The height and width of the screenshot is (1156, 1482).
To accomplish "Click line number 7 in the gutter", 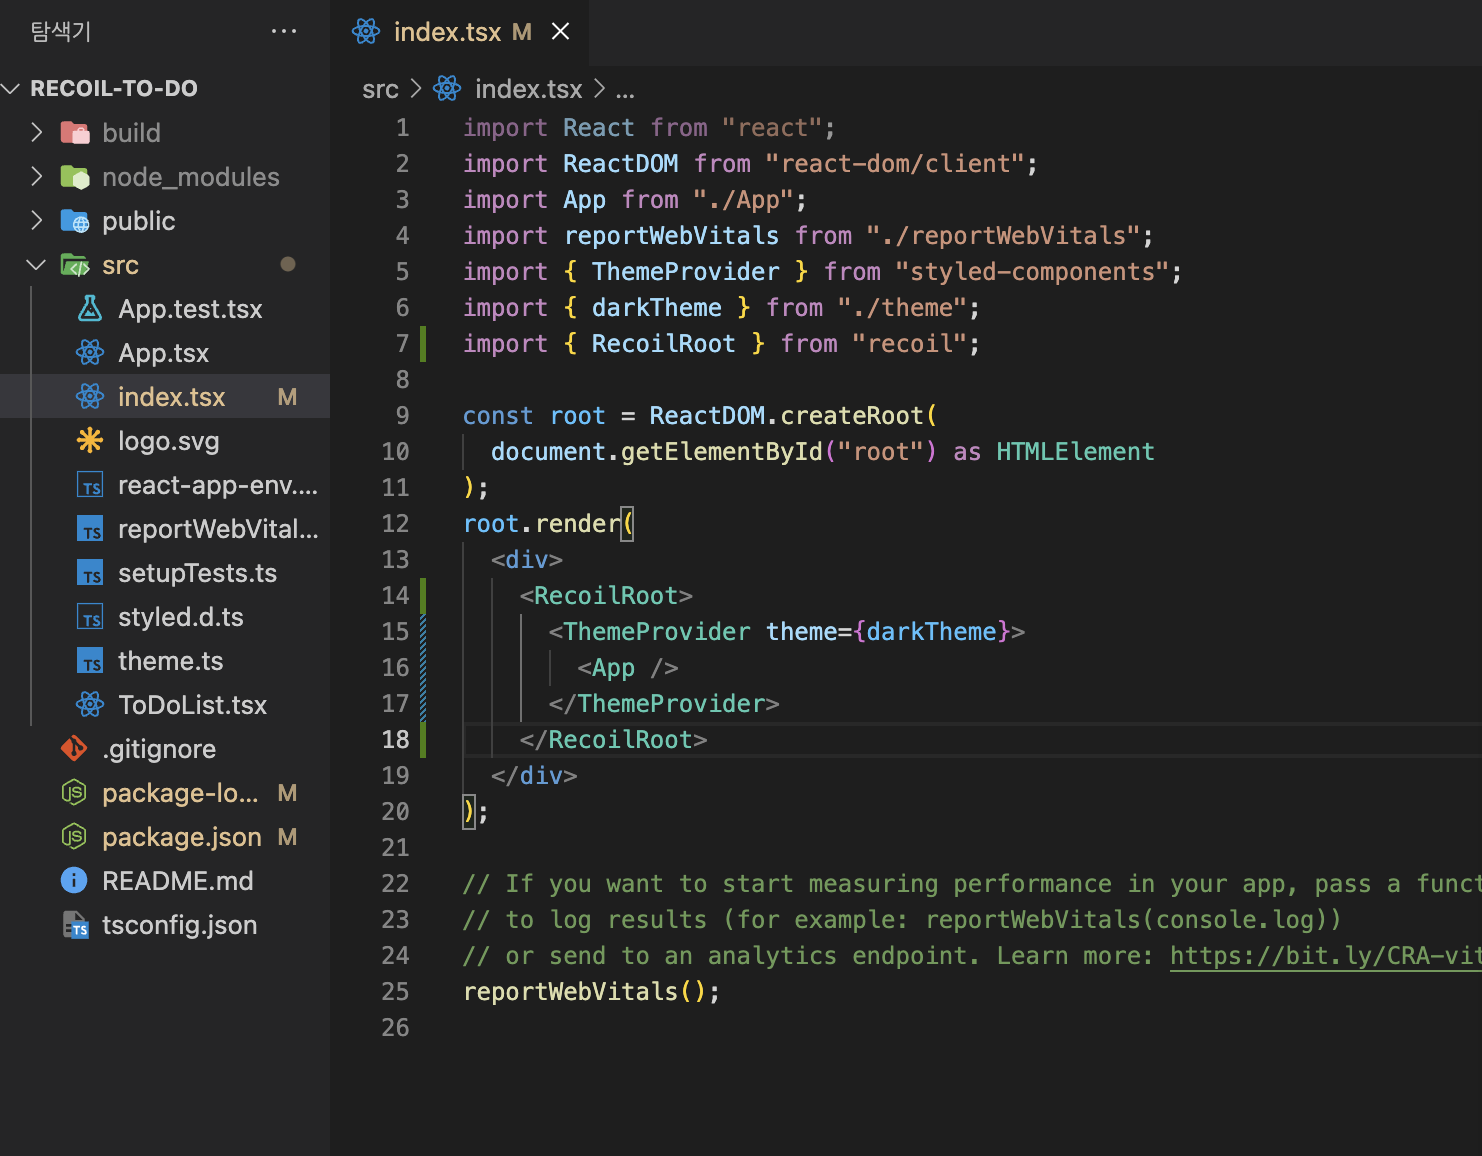I will pyautogui.click(x=402, y=344).
